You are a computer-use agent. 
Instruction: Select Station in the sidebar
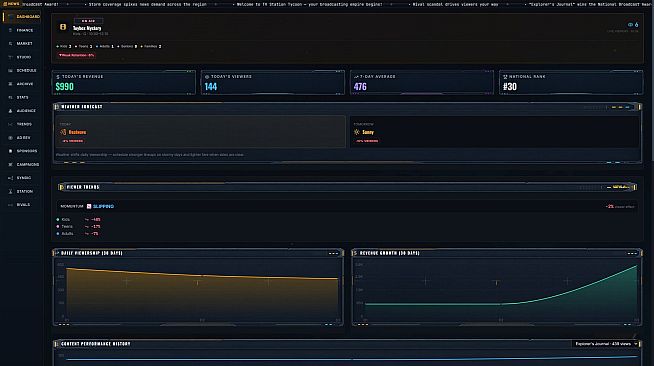click(23, 191)
